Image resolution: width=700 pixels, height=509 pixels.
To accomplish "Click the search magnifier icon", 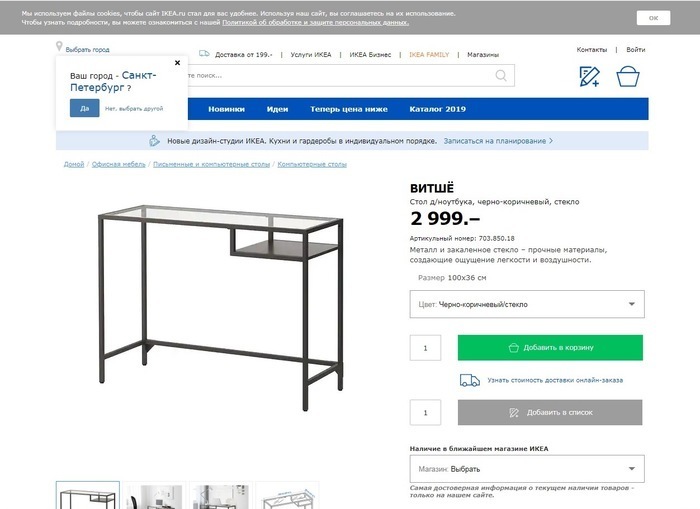I will click(501, 75).
